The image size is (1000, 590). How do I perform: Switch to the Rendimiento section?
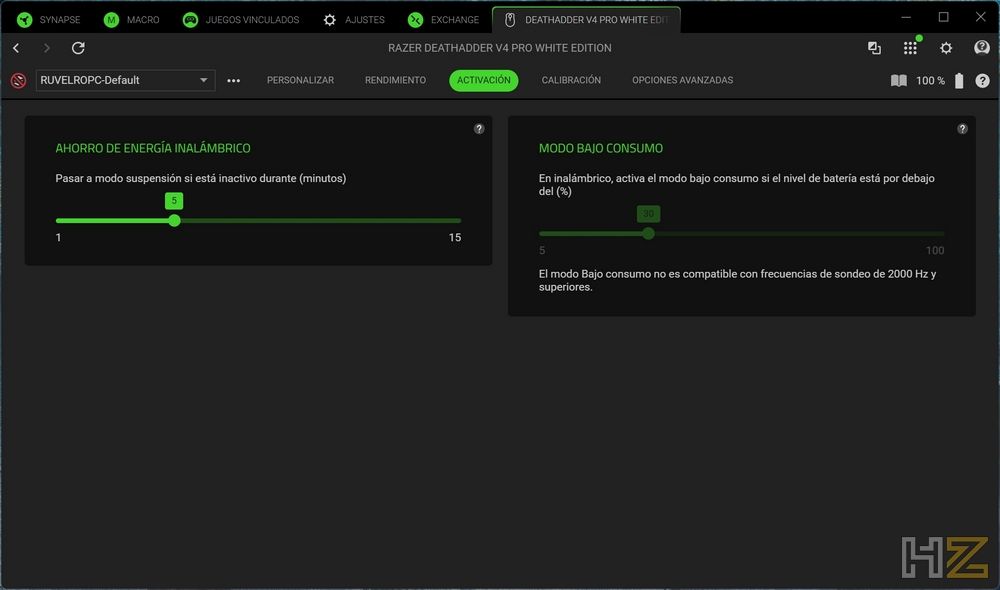[x=395, y=80]
